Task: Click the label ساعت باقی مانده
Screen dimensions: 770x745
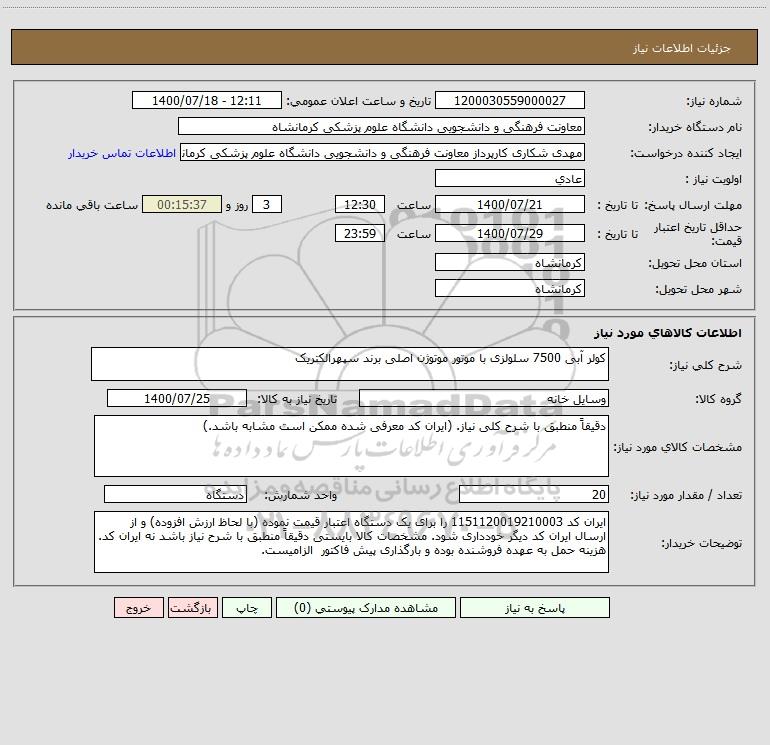Action: (x=92, y=205)
